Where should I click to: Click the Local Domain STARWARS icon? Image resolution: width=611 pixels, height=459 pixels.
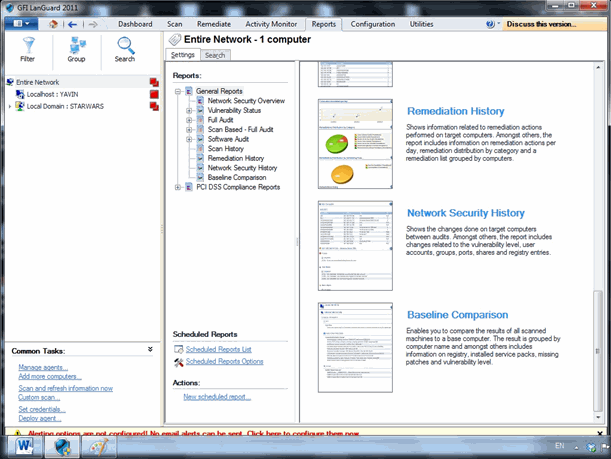coord(20,106)
